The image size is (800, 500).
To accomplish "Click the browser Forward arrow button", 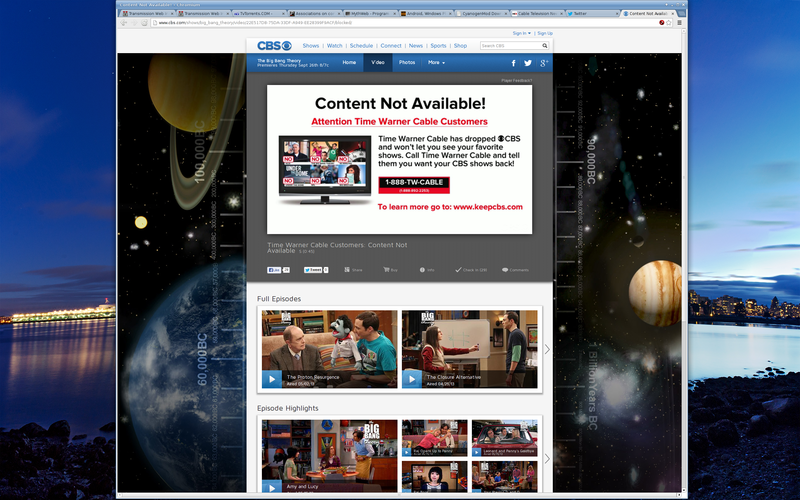I will click(134, 23).
